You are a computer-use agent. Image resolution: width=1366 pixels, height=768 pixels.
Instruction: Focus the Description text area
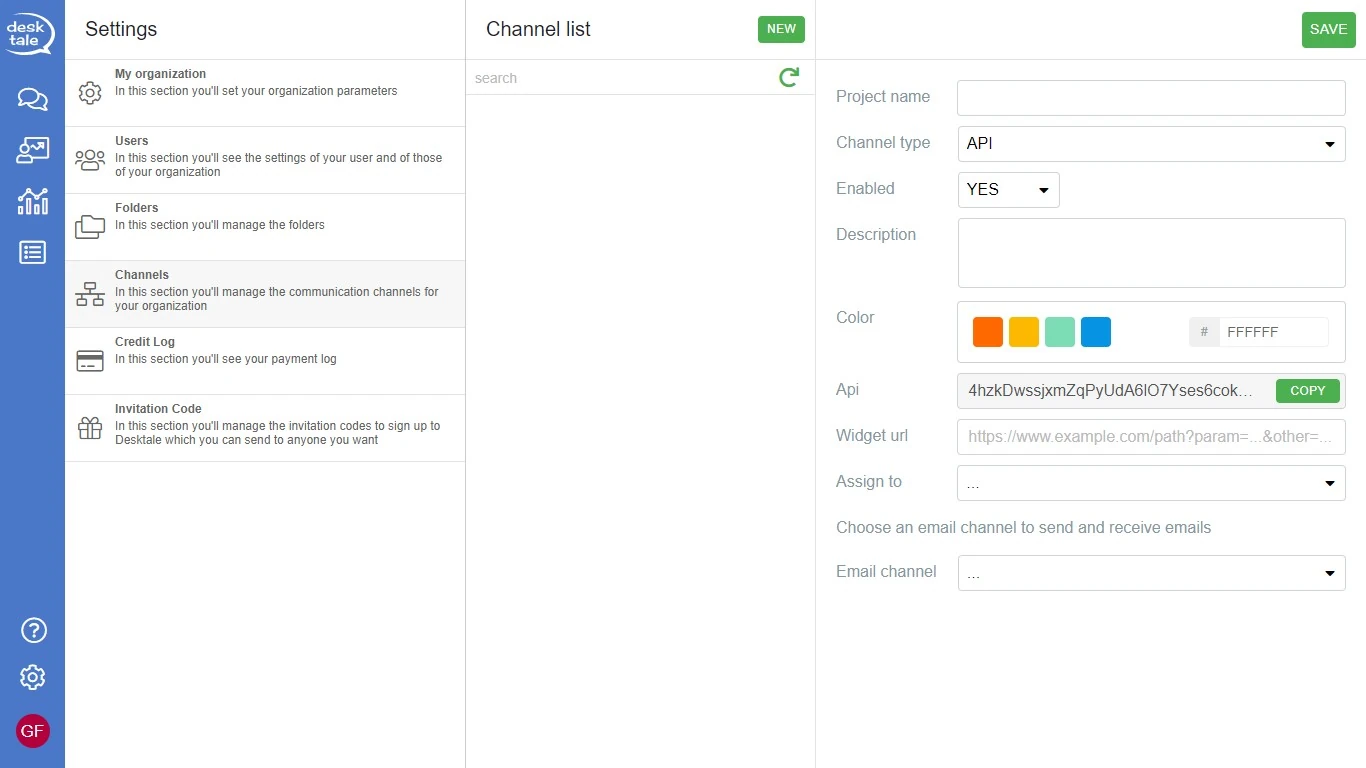click(1151, 253)
